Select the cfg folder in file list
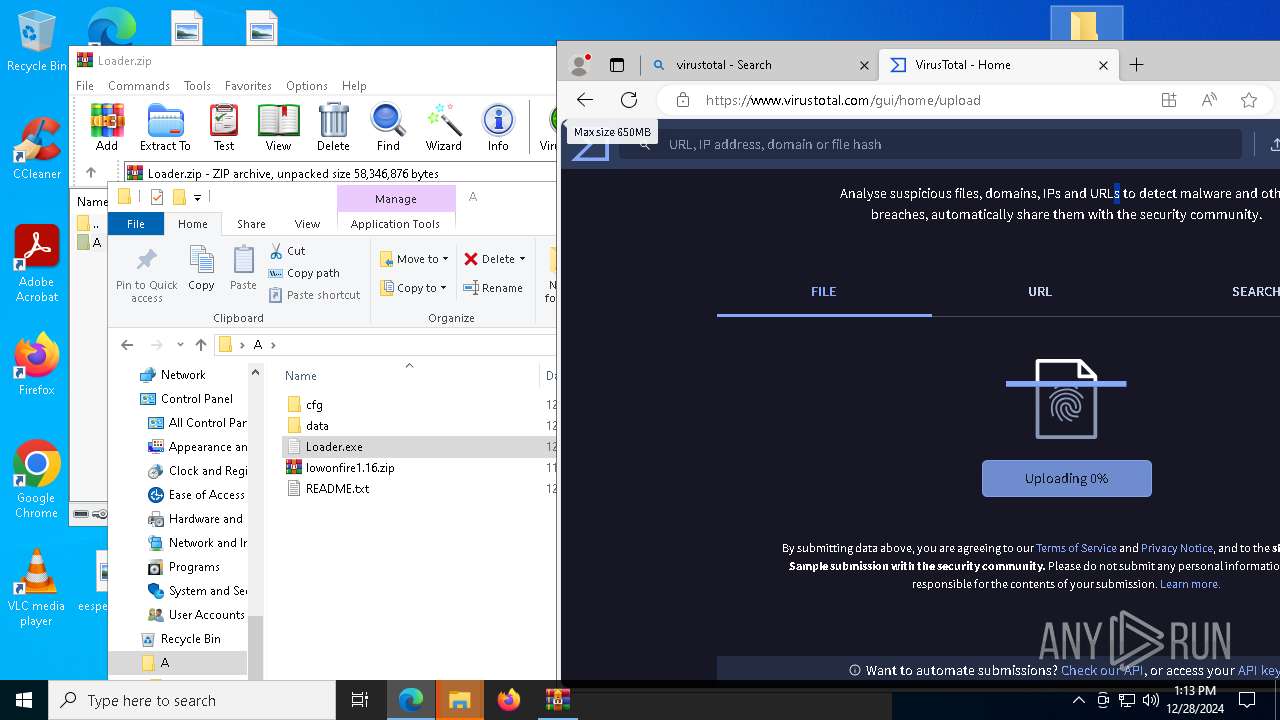This screenshot has height=720, width=1280. [314, 405]
